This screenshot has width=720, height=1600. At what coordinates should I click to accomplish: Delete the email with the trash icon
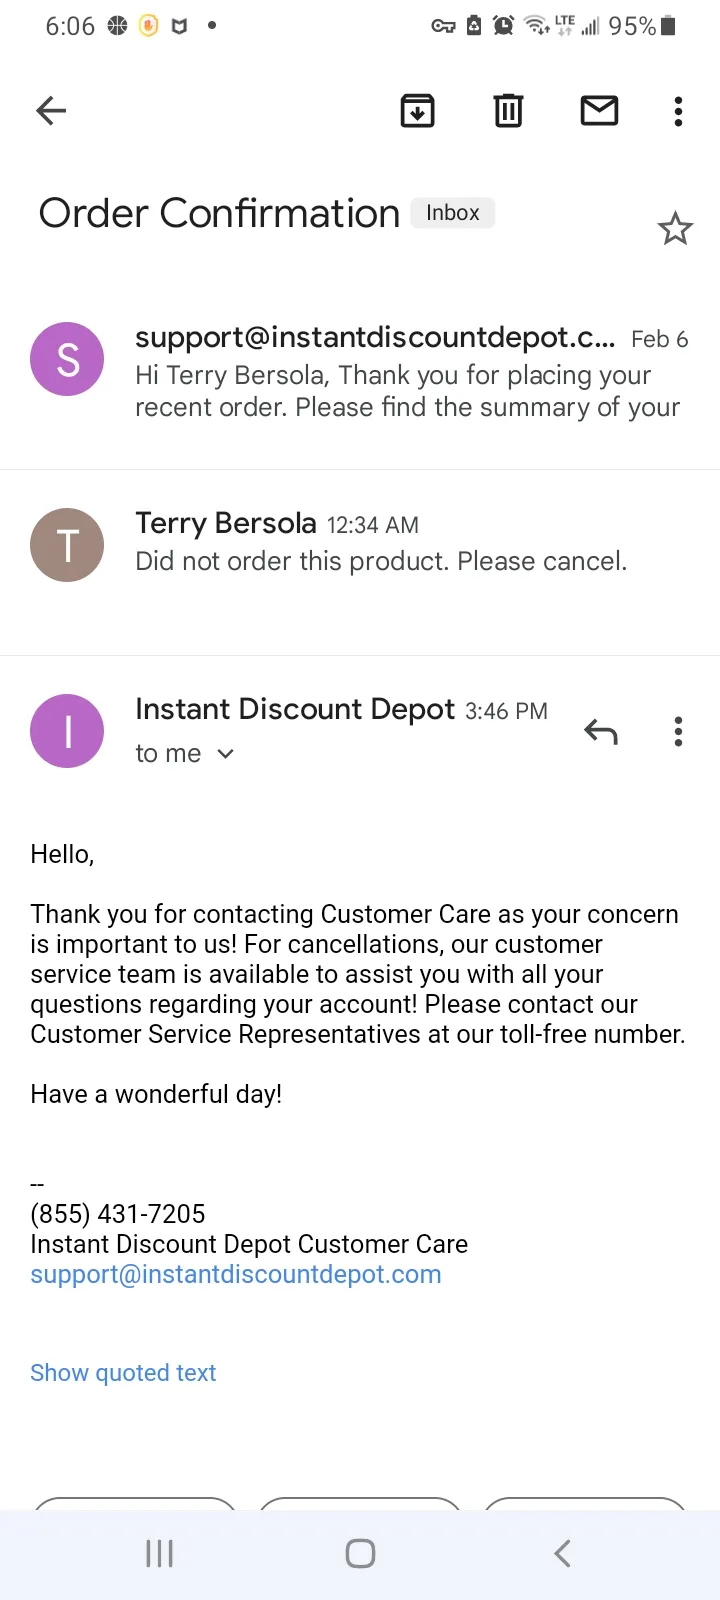tap(508, 110)
